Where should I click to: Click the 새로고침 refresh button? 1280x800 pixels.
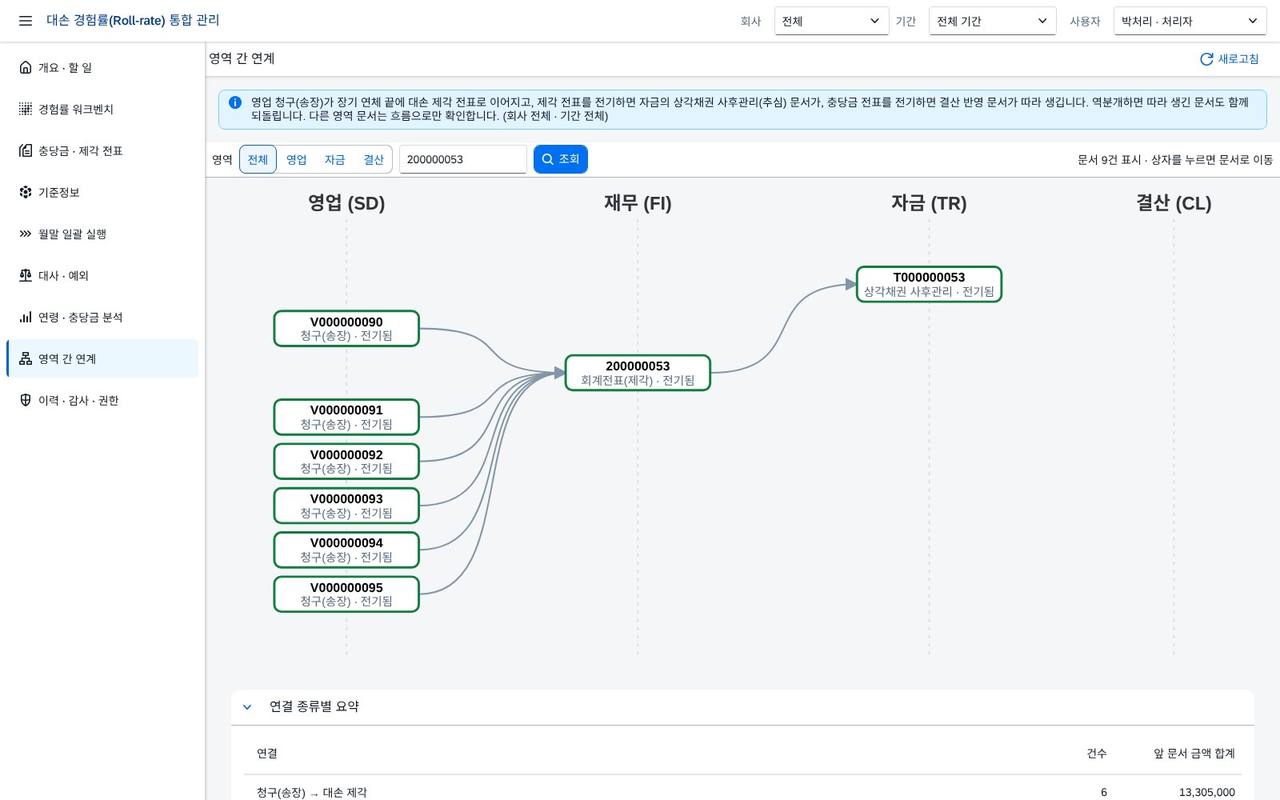pos(1229,59)
